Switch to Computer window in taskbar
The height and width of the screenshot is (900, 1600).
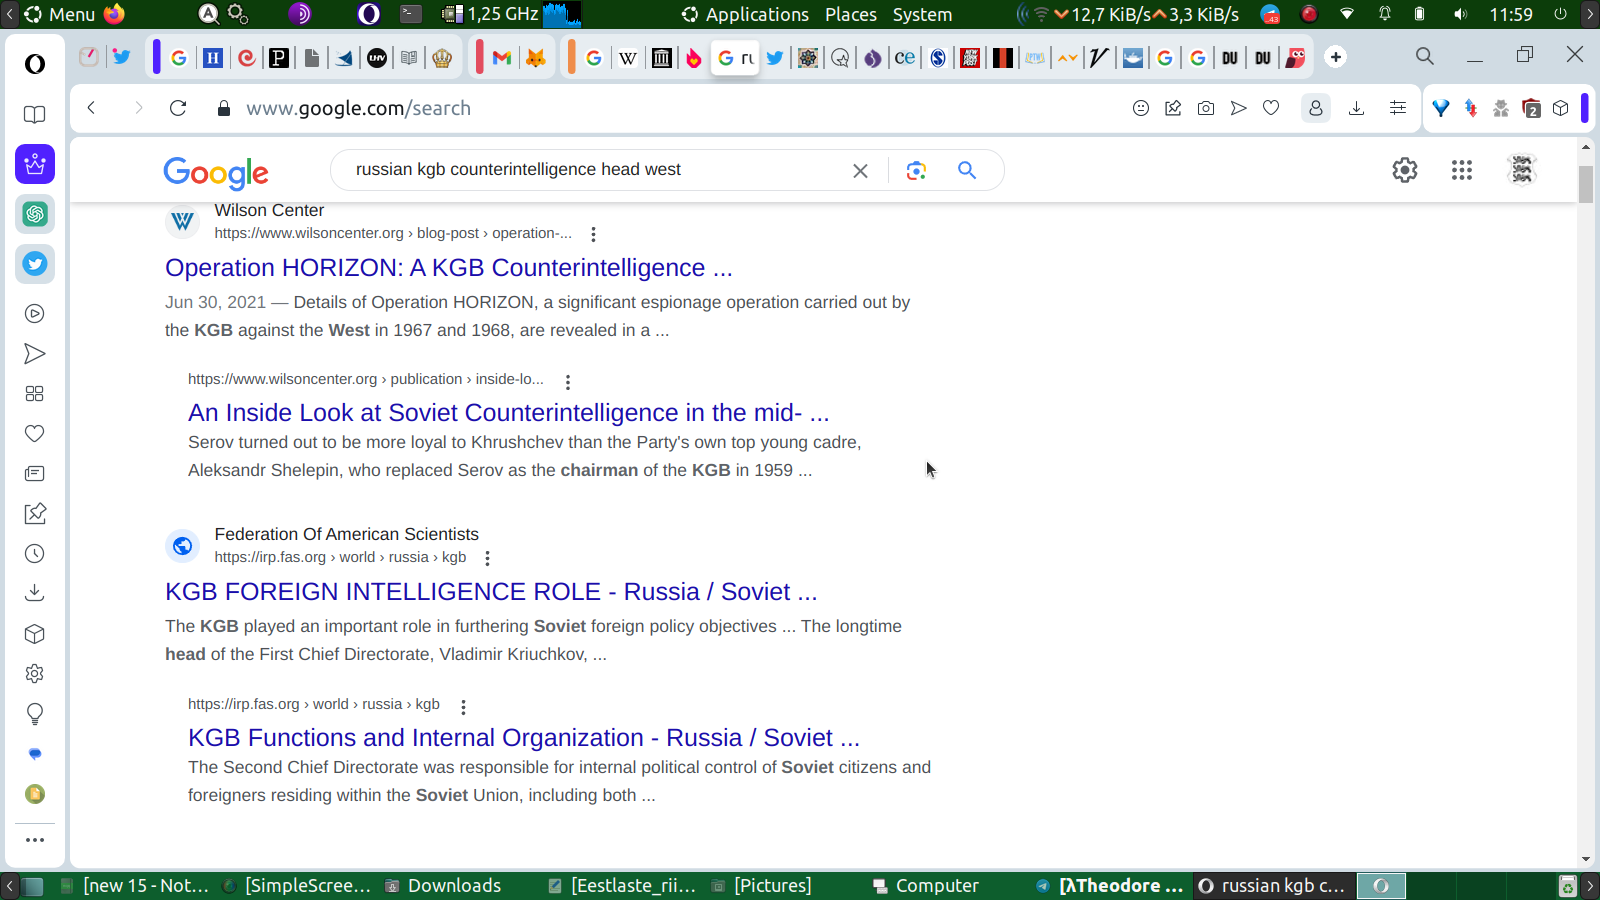pyautogui.click(x=926, y=886)
